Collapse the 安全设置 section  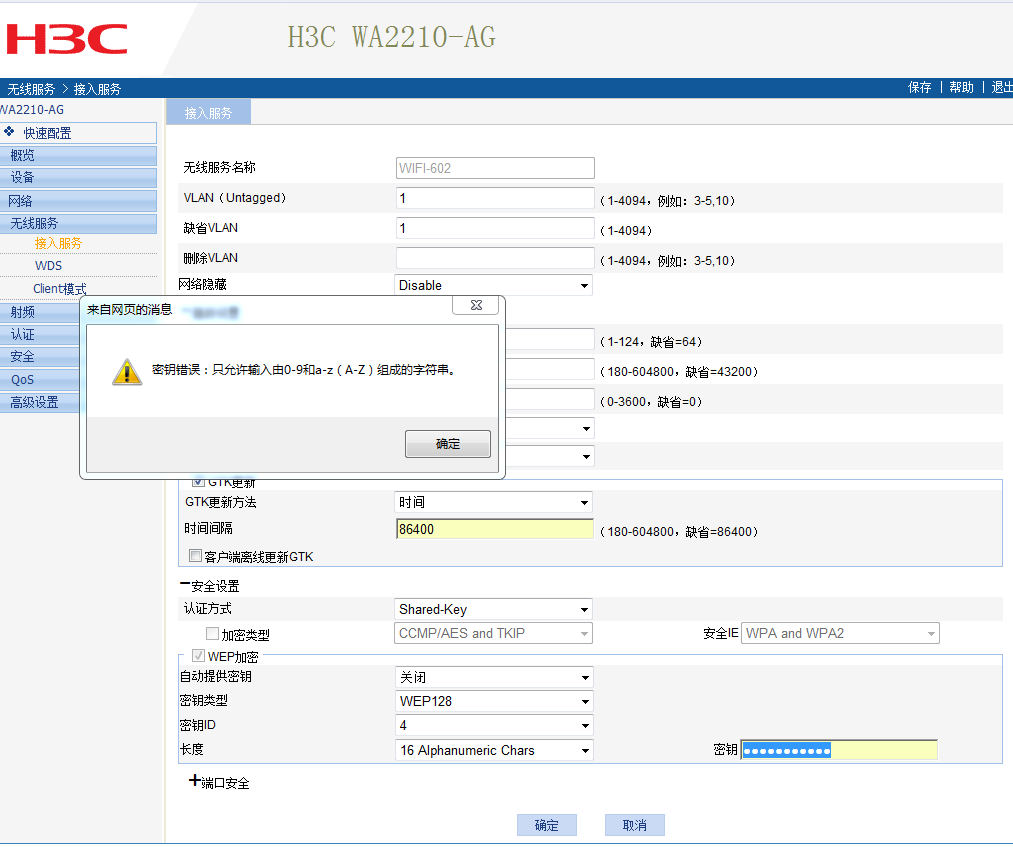[185, 586]
